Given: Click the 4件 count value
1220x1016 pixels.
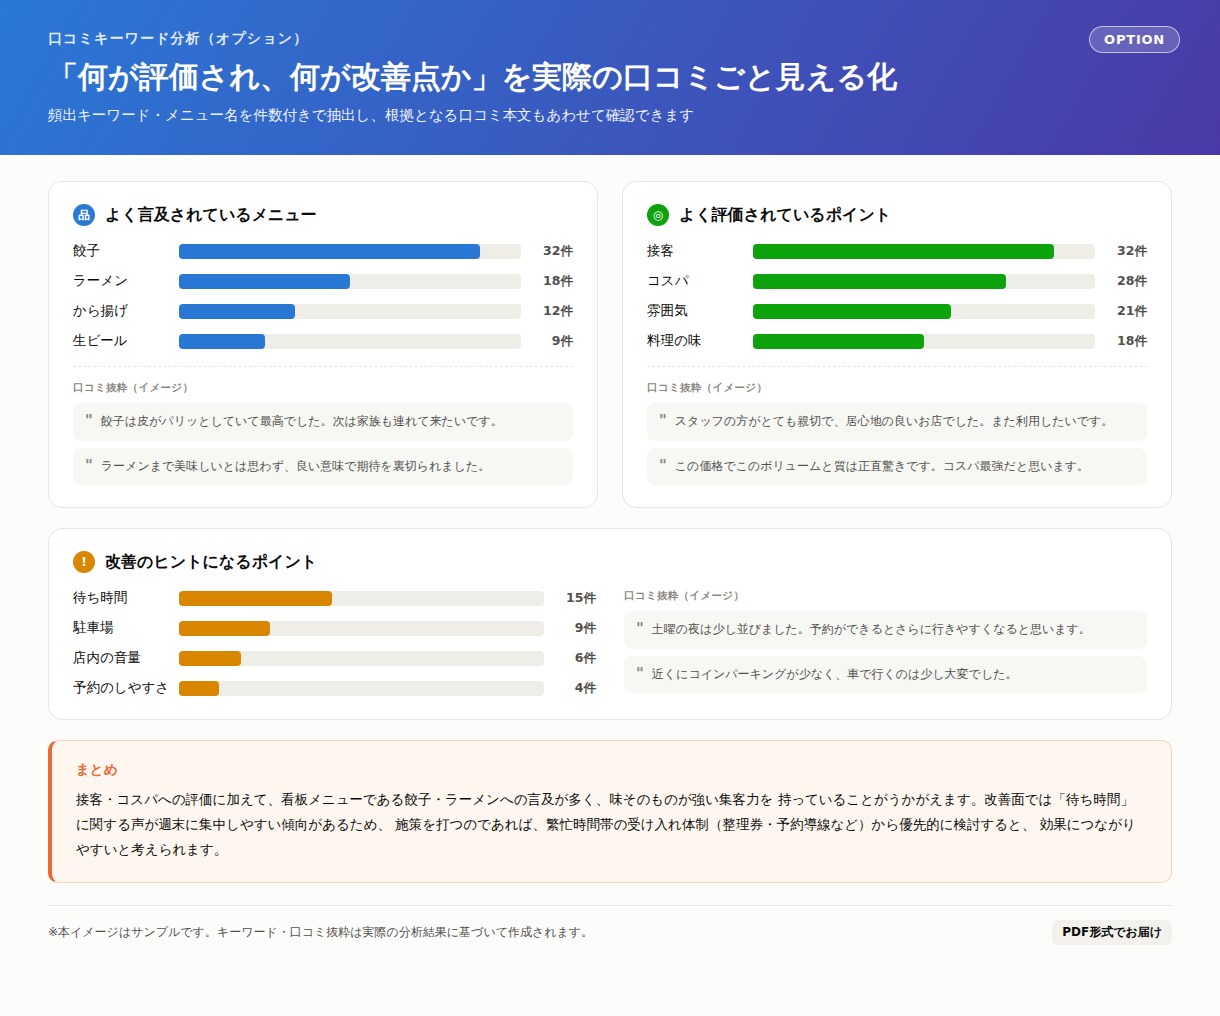Looking at the screenshot, I should (585, 688).
